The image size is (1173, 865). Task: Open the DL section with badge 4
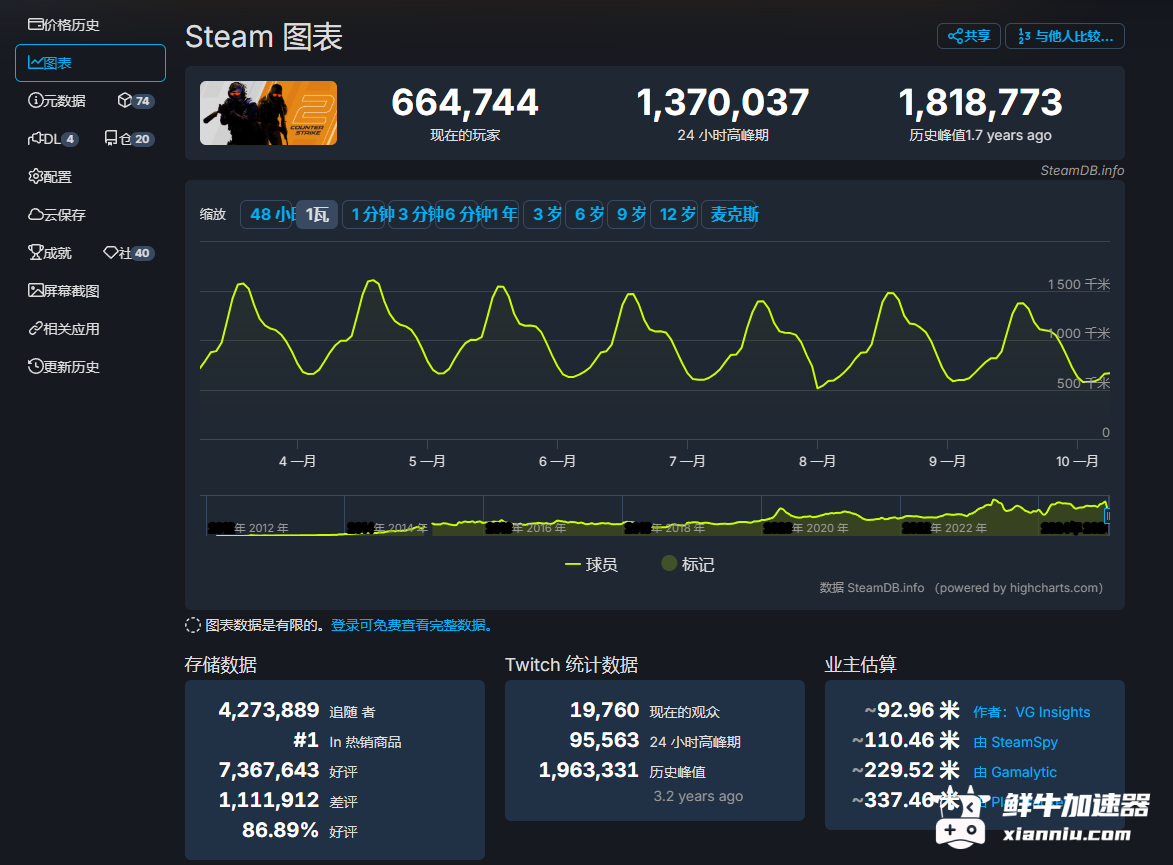point(53,139)
